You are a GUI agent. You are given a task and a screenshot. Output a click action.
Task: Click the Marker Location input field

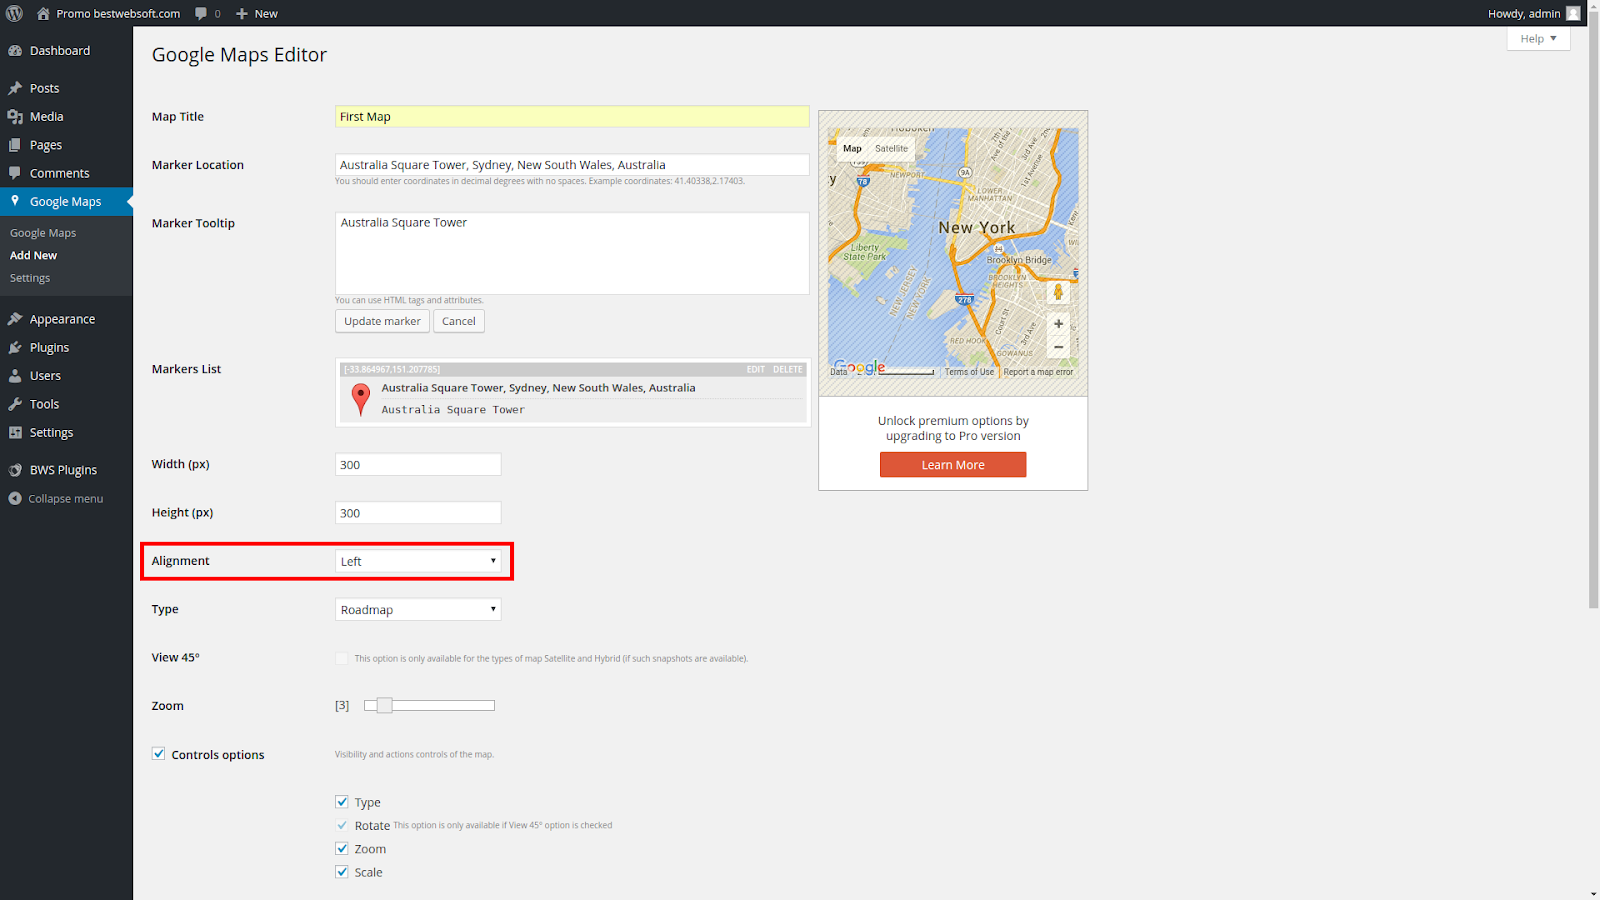[x=572, y=165]
